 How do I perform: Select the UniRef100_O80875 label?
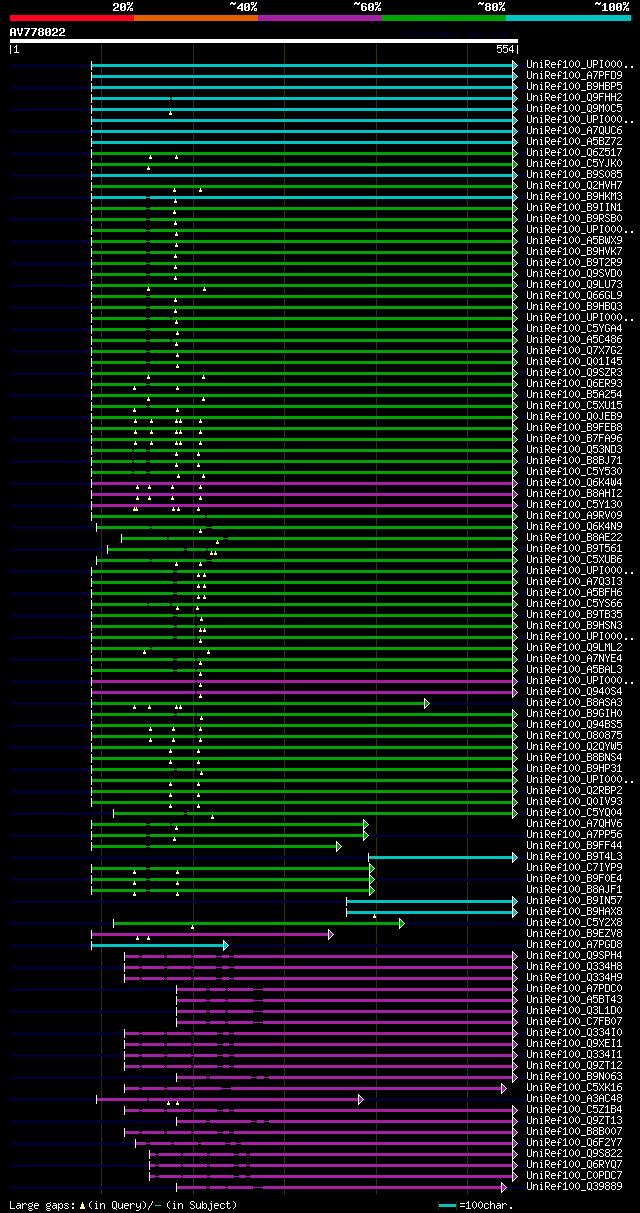click(x=574, y=735)
